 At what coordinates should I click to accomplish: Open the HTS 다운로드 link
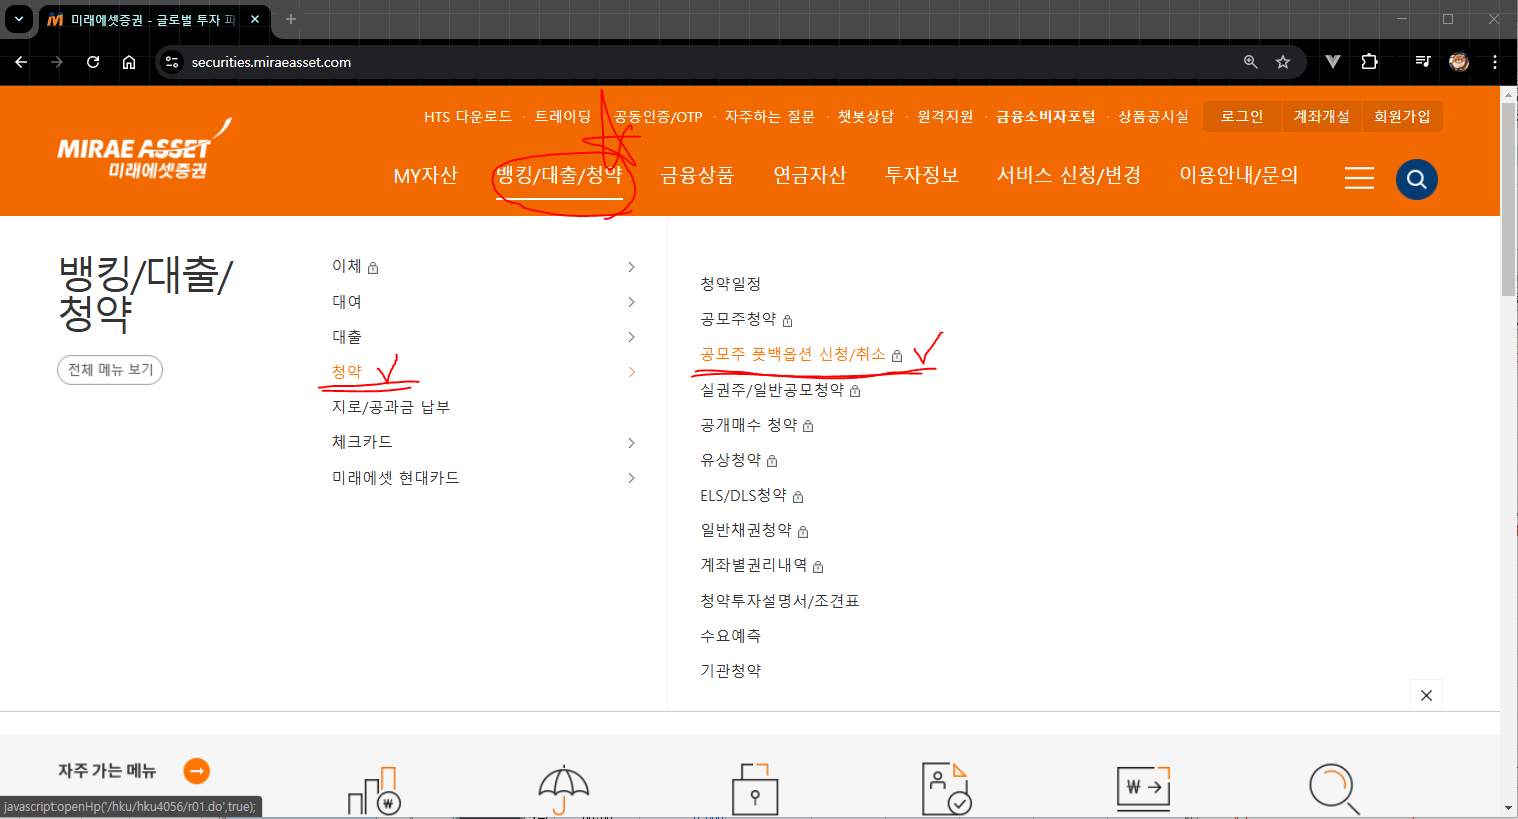click(468, 117)
